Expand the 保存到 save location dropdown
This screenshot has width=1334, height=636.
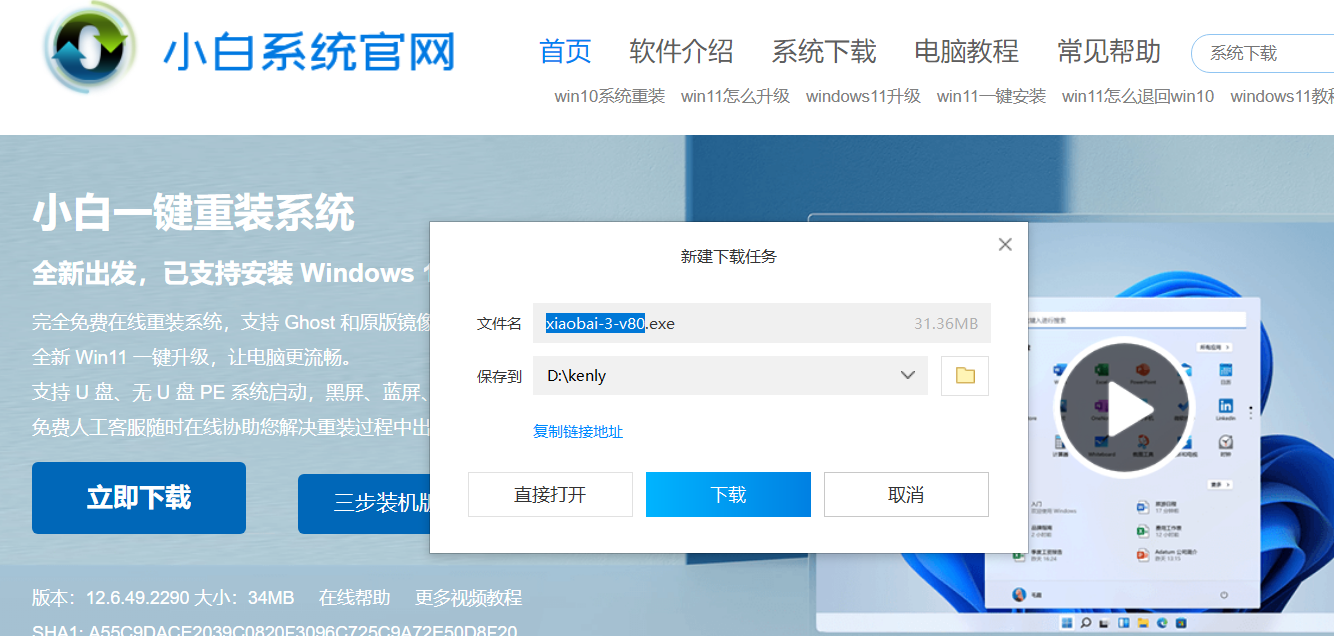[x=908, y=375]
